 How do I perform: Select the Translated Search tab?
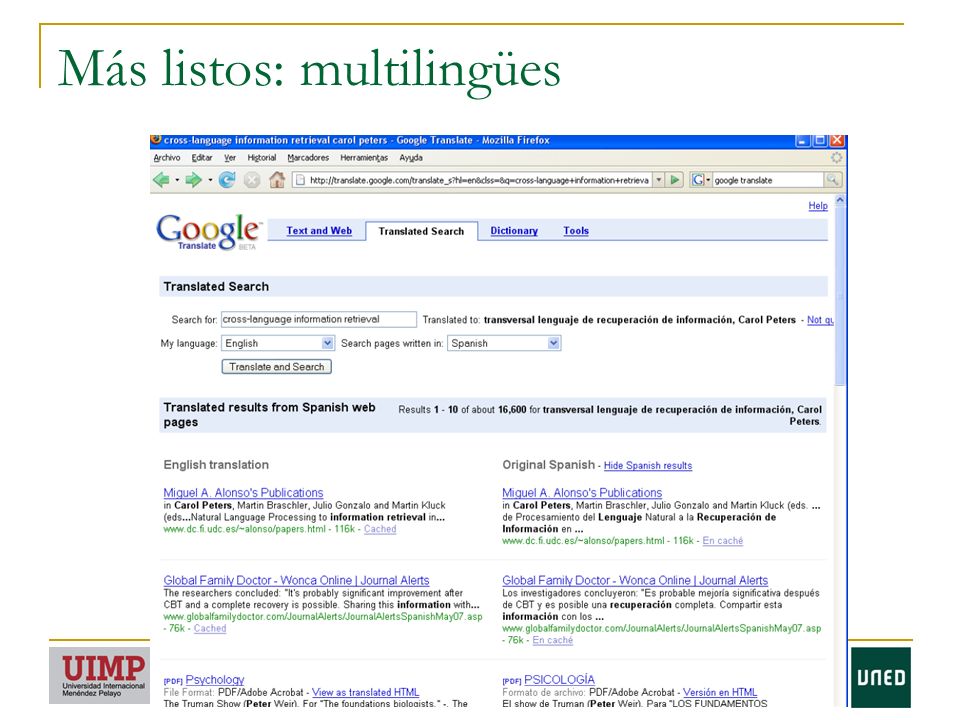click(421, 231)
